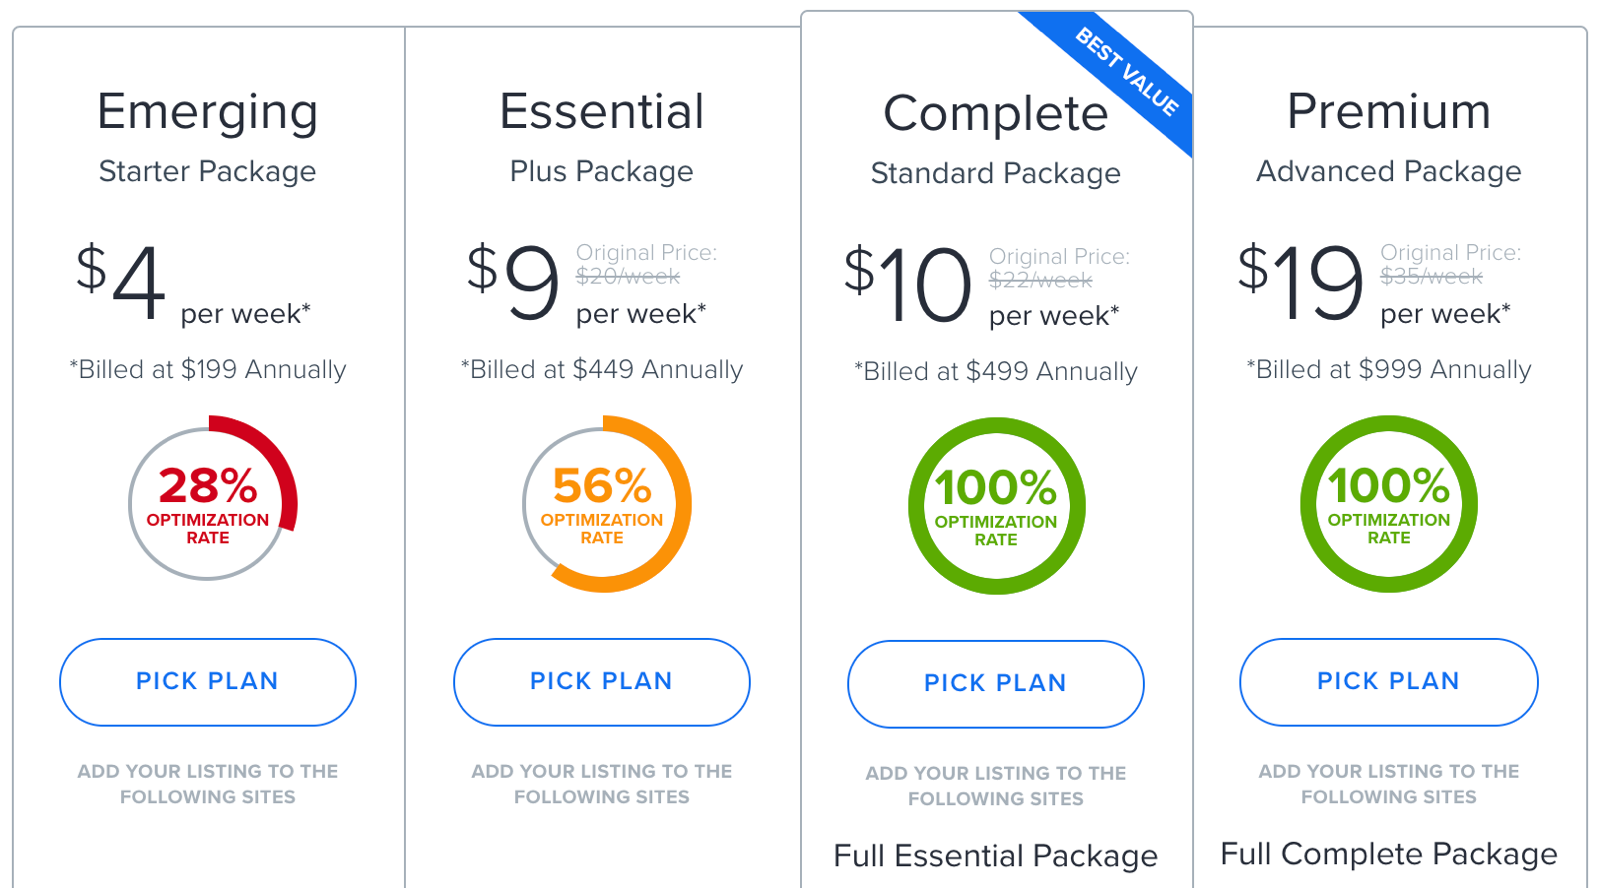Click the $4 per week price
The height and width of the screenshot is (888, 1600).
click(194, 284)
